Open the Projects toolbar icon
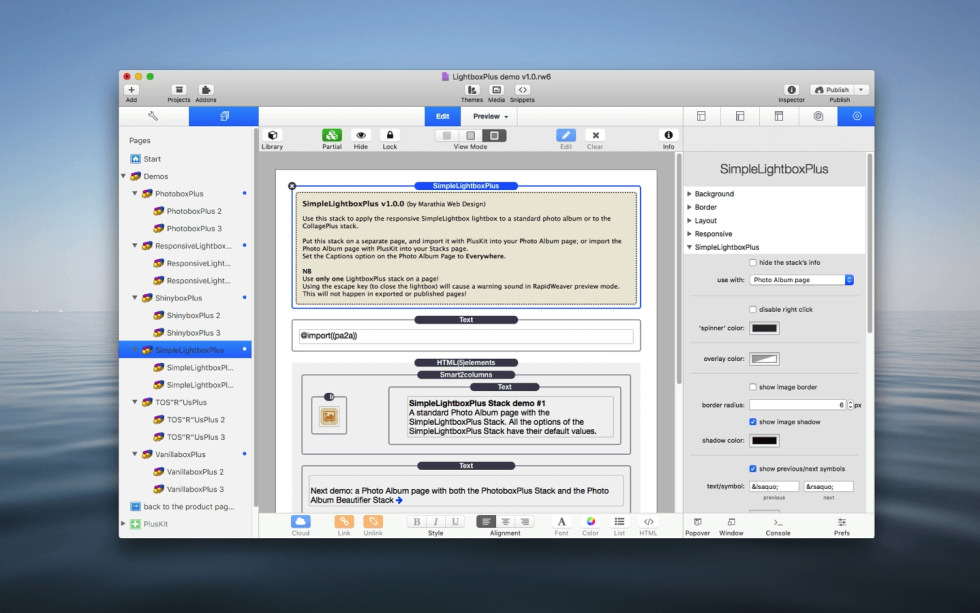This screenshot has height=613, width=980. (179, 90)
